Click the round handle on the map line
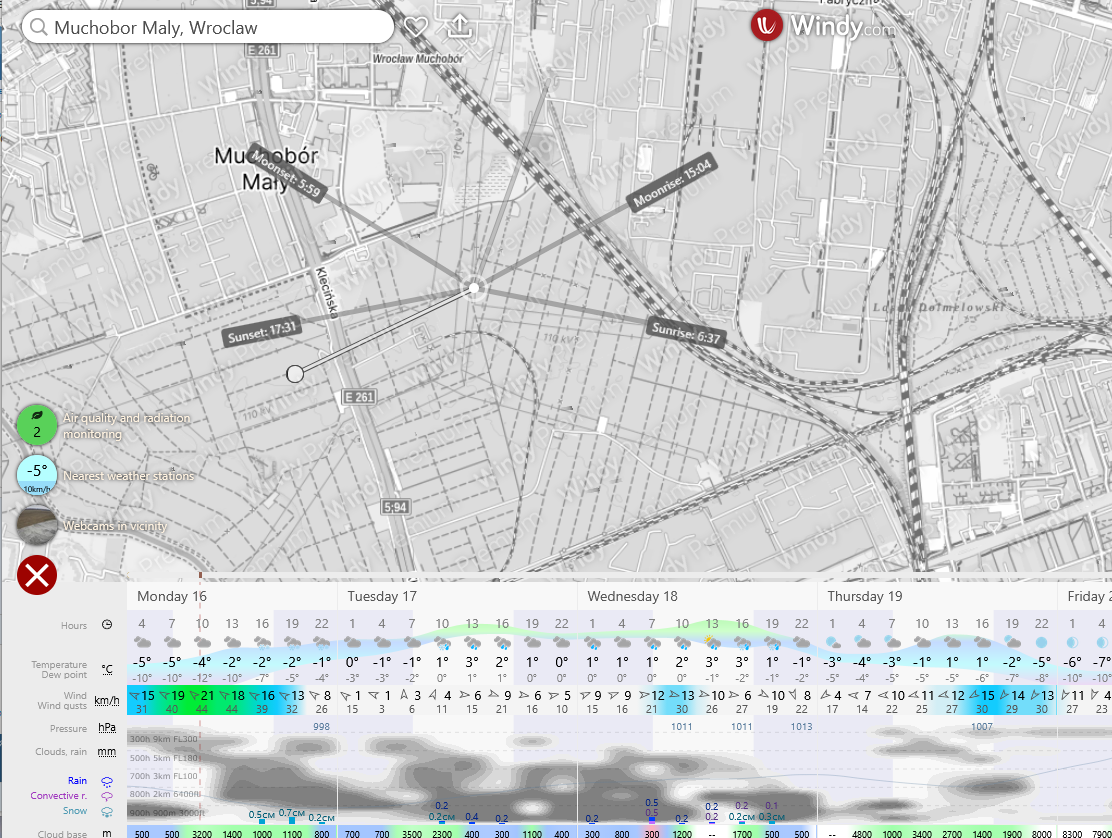This screenshot has height=838, width=1112. click(x=295, y=374)
